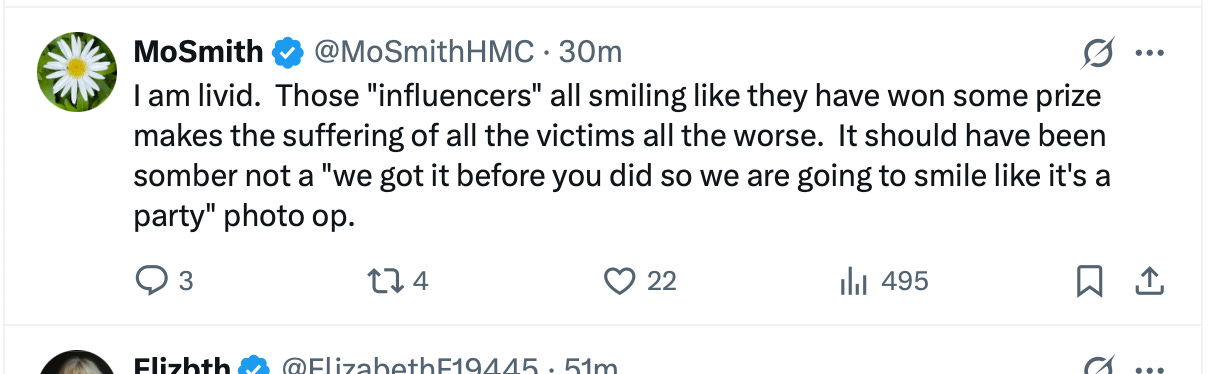Open Elizbth's tweet via 51m timestamp
Image resolution: width=1214 pixels, height=374 pixels.
click(x=592, y=367)
